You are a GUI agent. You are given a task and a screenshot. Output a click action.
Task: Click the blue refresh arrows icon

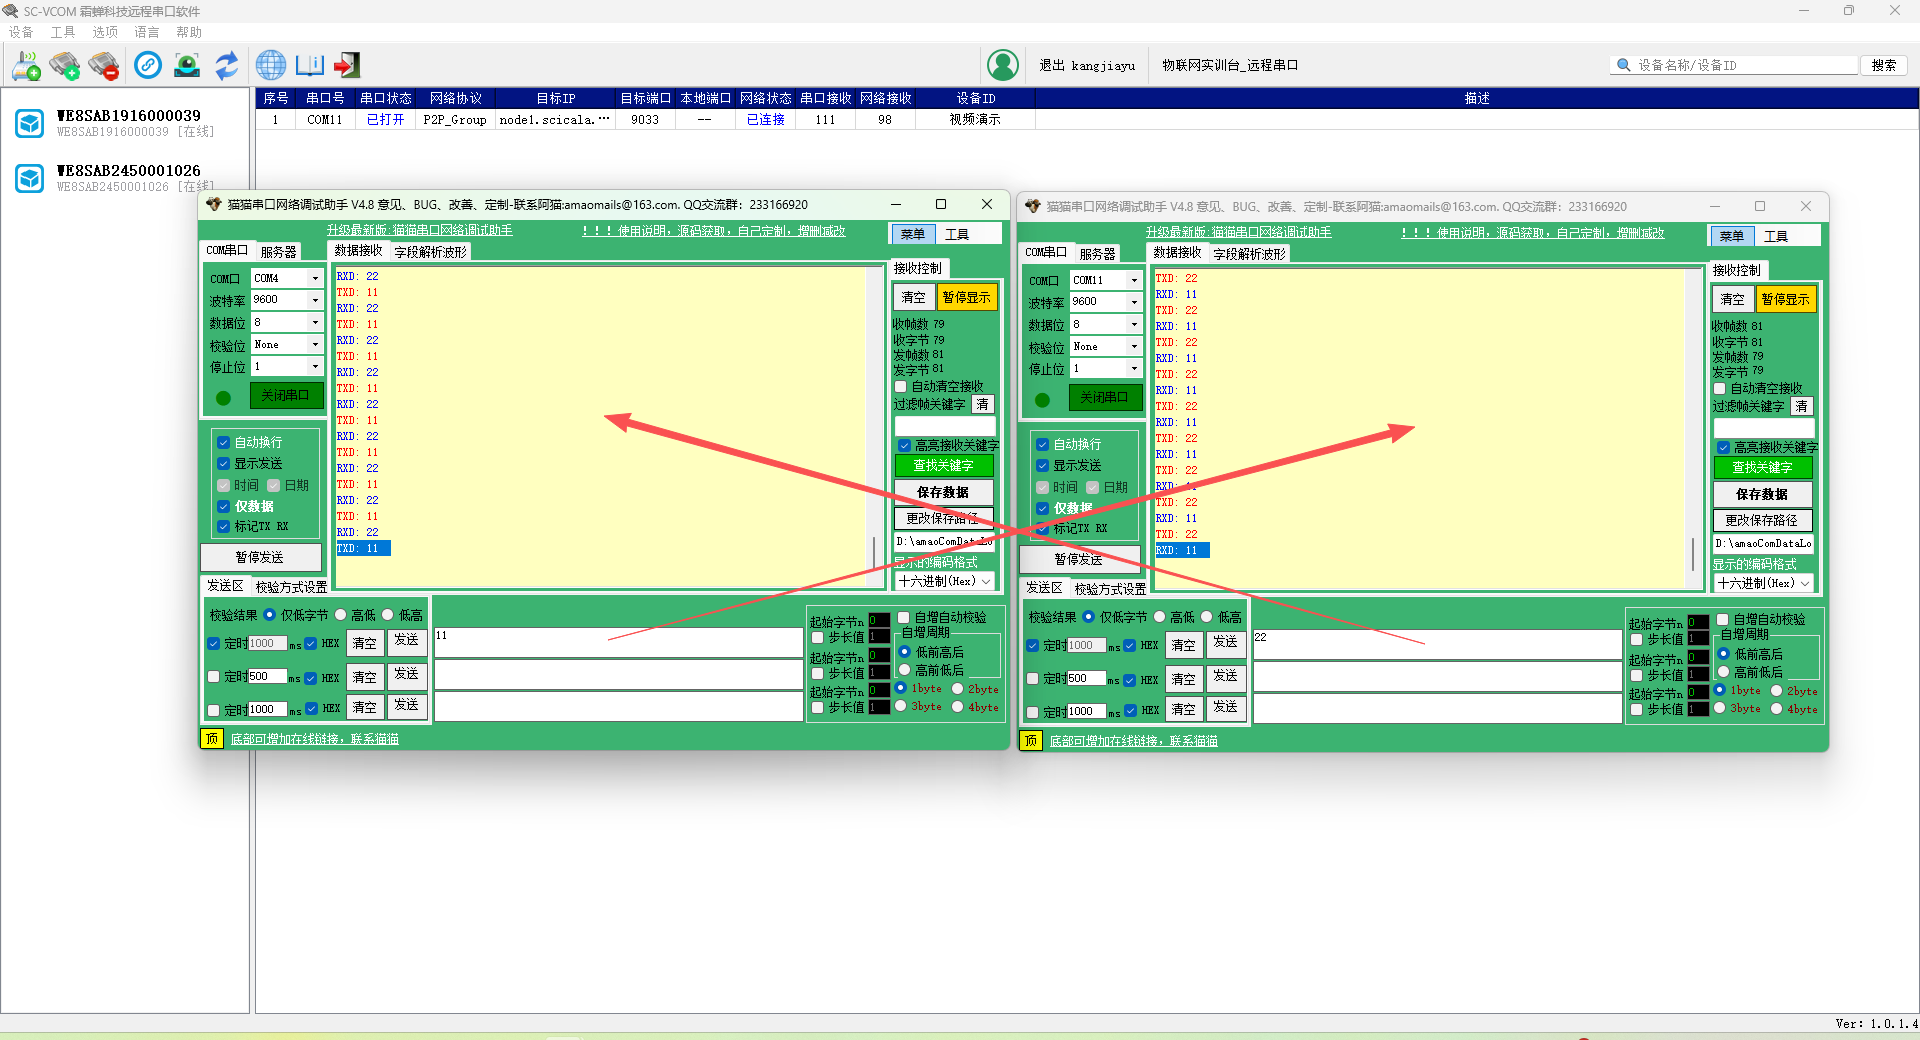tap(227, 66)
